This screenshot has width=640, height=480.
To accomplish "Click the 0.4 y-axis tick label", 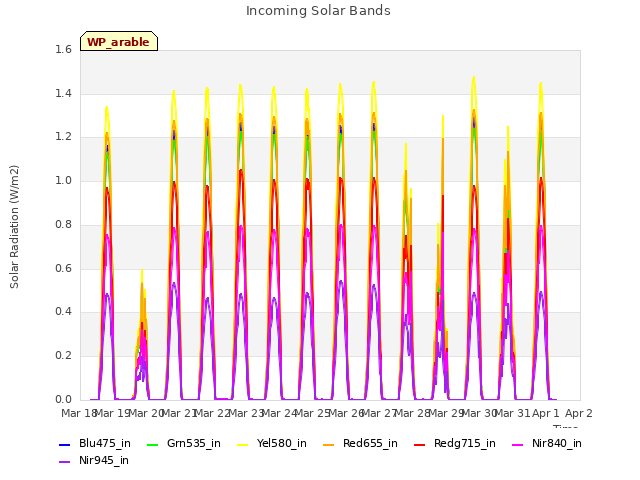I will pos(63,311).
